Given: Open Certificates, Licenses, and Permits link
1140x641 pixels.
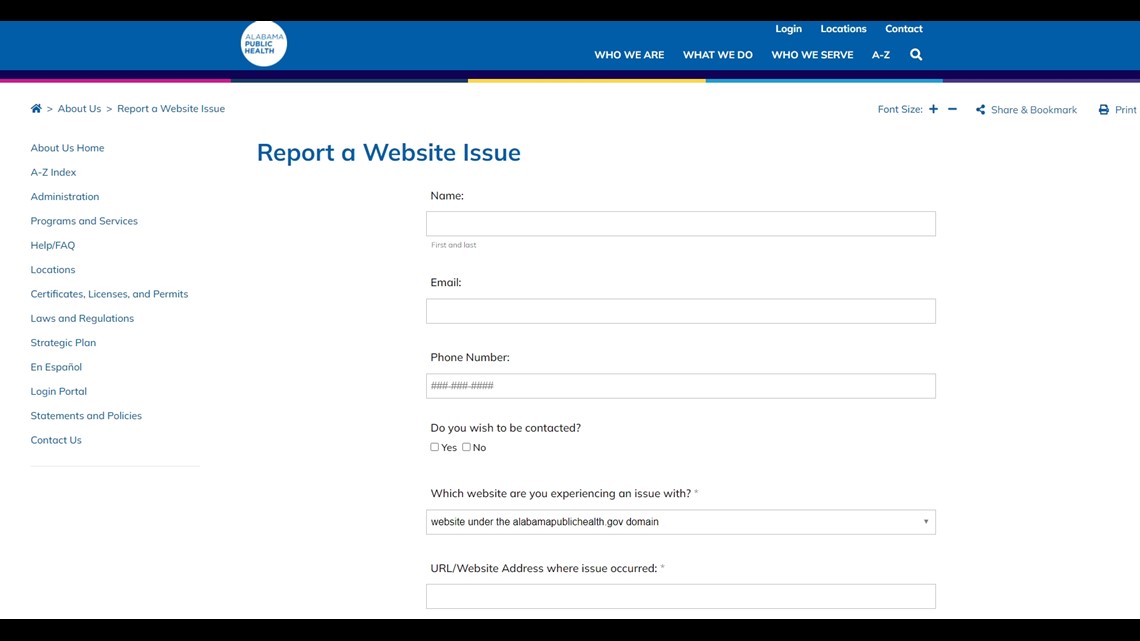Looking at the screenshot, I should point(109,294).
